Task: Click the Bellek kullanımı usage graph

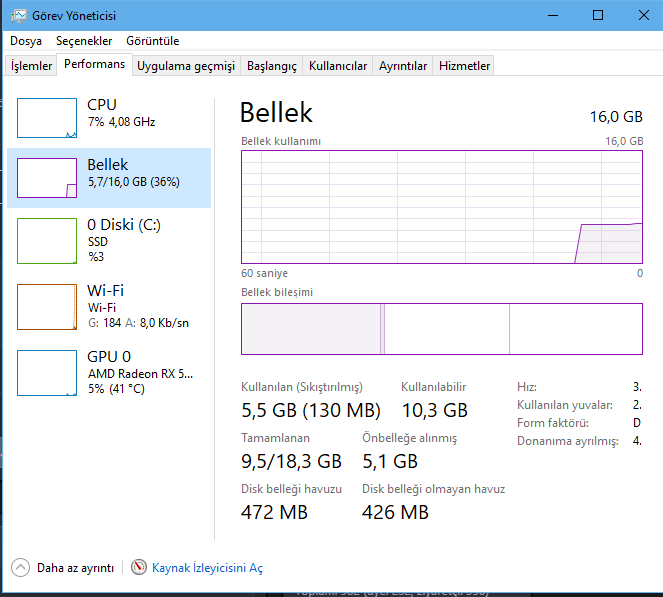Action: point(442,206)
